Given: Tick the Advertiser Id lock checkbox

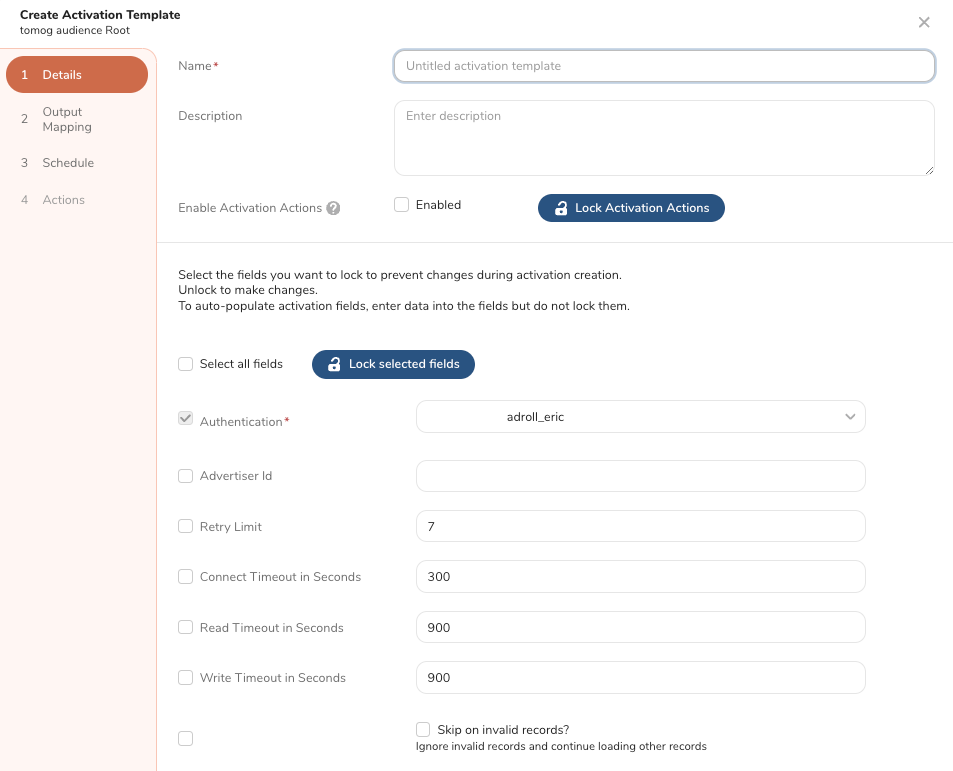Looking at the screenshot, I should [x=186, y=476].
